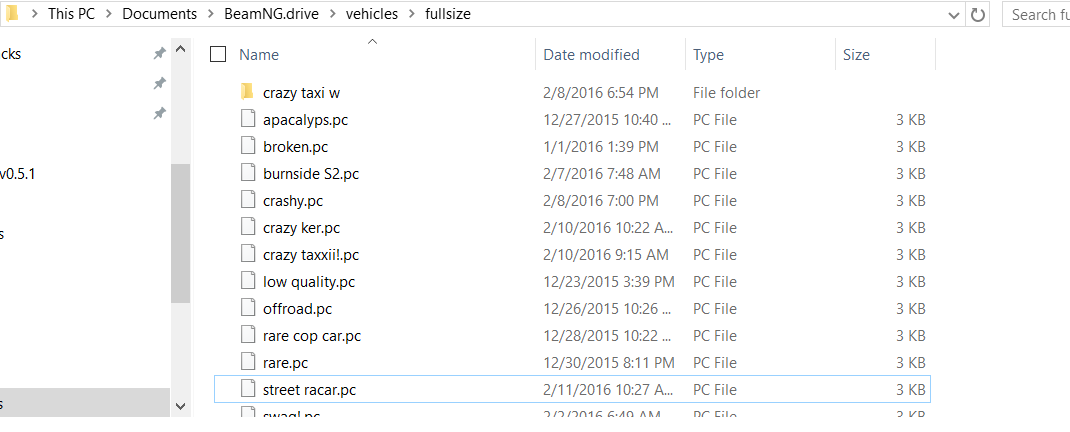Expand the chevron after This PC

(109, 14)
